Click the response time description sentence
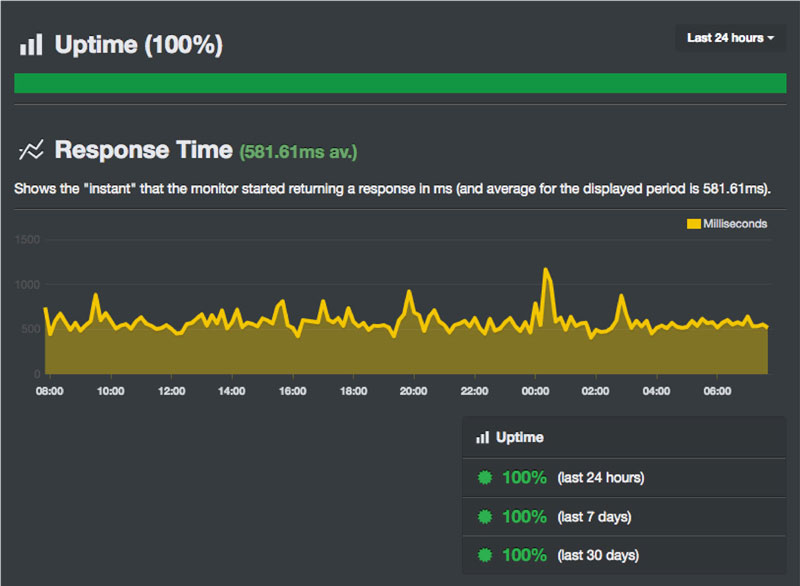The height and width of the screenshot is (586, 800). coord(392,189)
